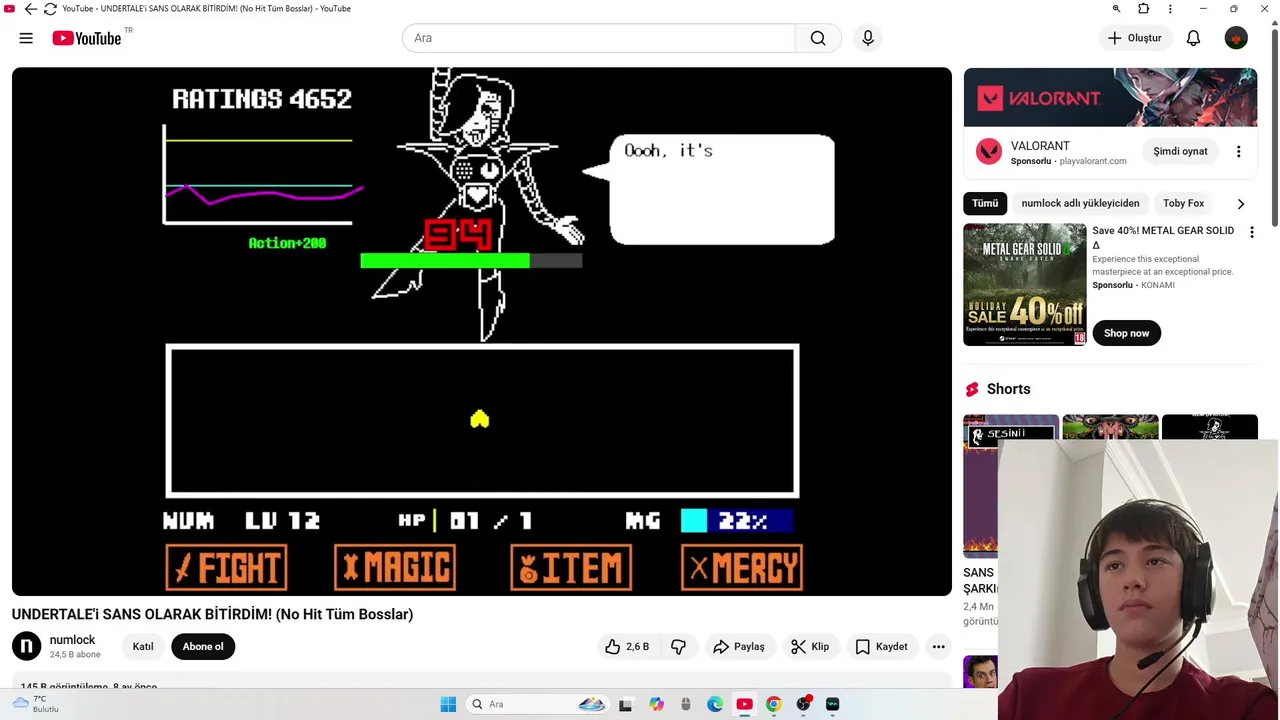The image size is (1280, 720).
Task: Open the browser extensions puzzle icon
Action: click(x=1144, y=9)
